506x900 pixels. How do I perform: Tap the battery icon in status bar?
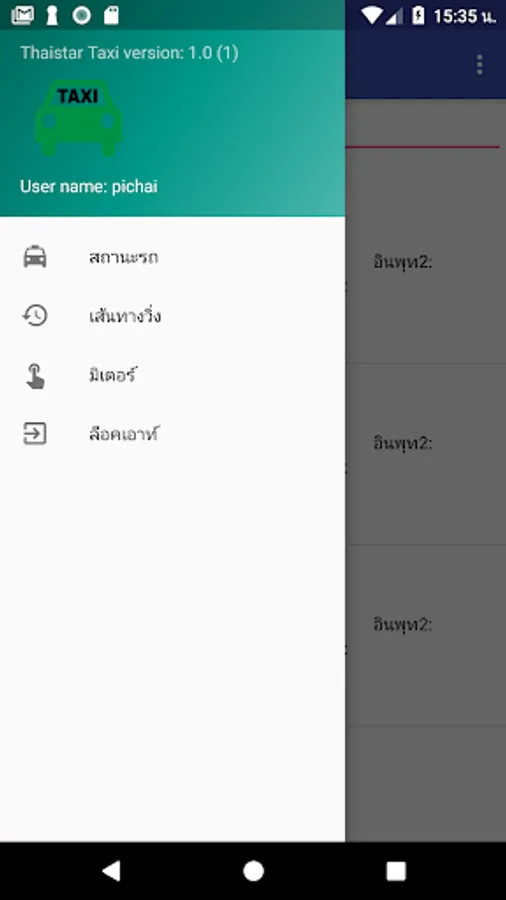(419, 15)
